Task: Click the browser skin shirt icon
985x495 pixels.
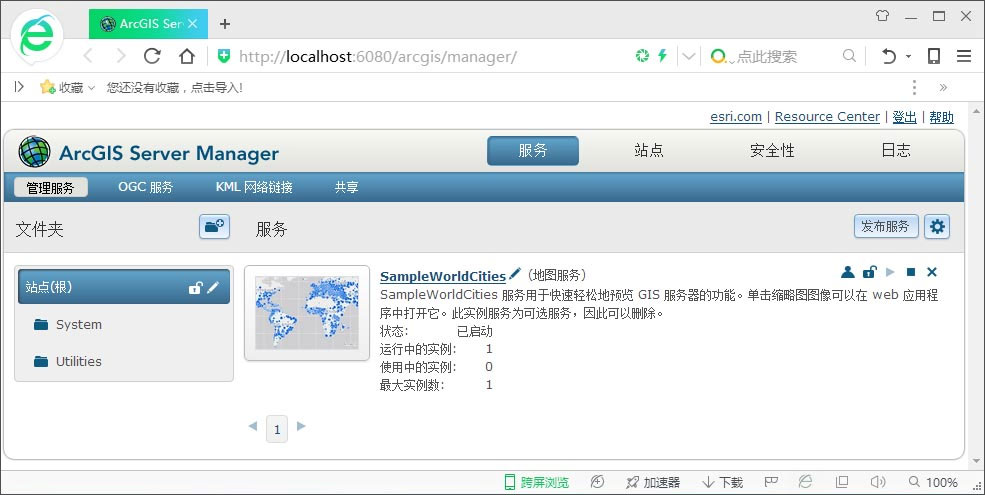Action: (883, 16)
